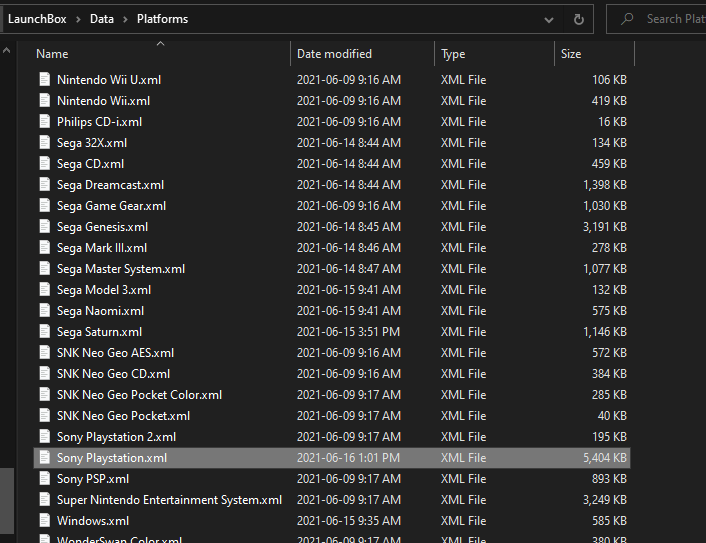The width and height of the screenshot is (706, 543).
Task: Click the Super Nintendo Entertainment System.xml file icon
Action: coord(45,500)
